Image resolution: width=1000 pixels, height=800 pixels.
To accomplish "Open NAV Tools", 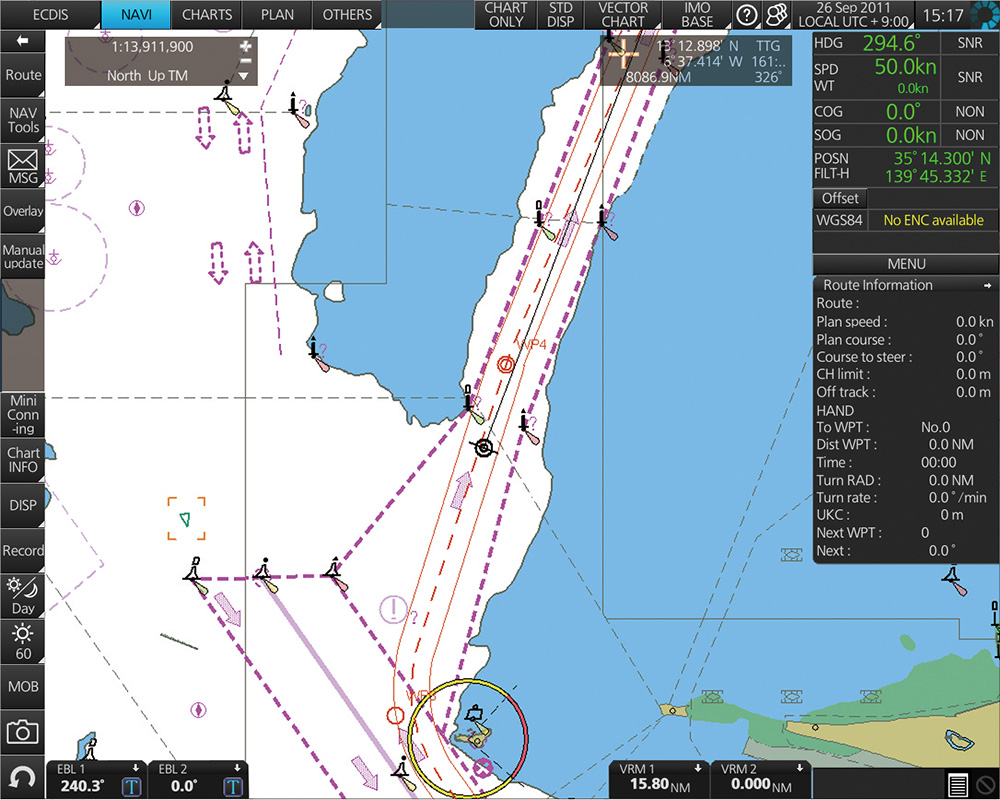I will pos(22,120).
